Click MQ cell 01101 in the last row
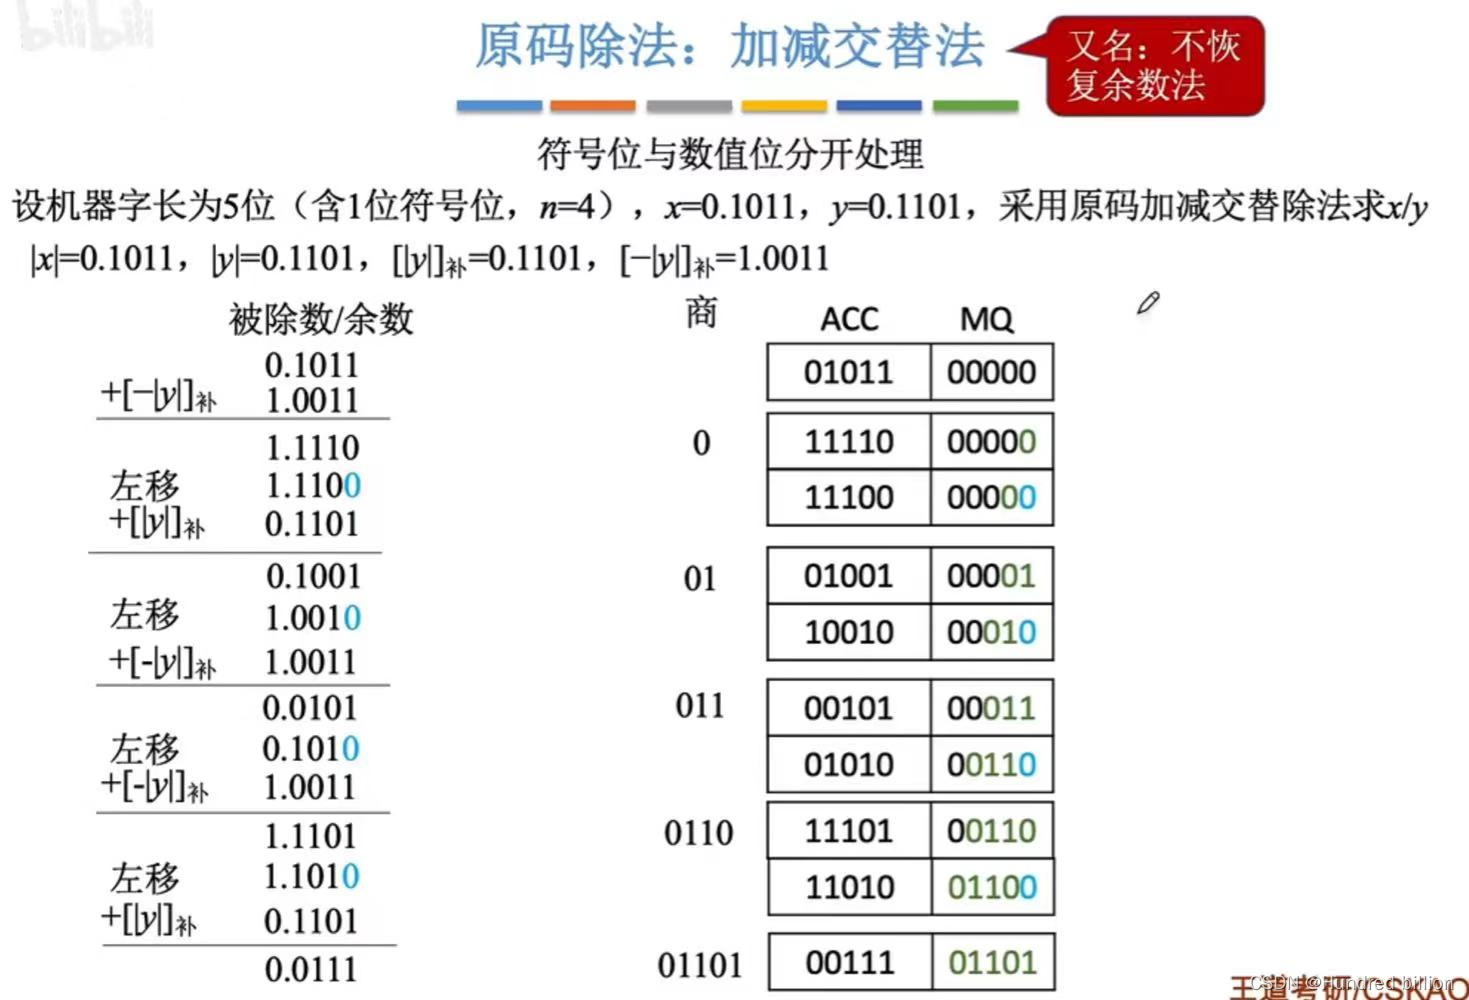Screen dimensions: 1469x1000 (x=992, y=962)
